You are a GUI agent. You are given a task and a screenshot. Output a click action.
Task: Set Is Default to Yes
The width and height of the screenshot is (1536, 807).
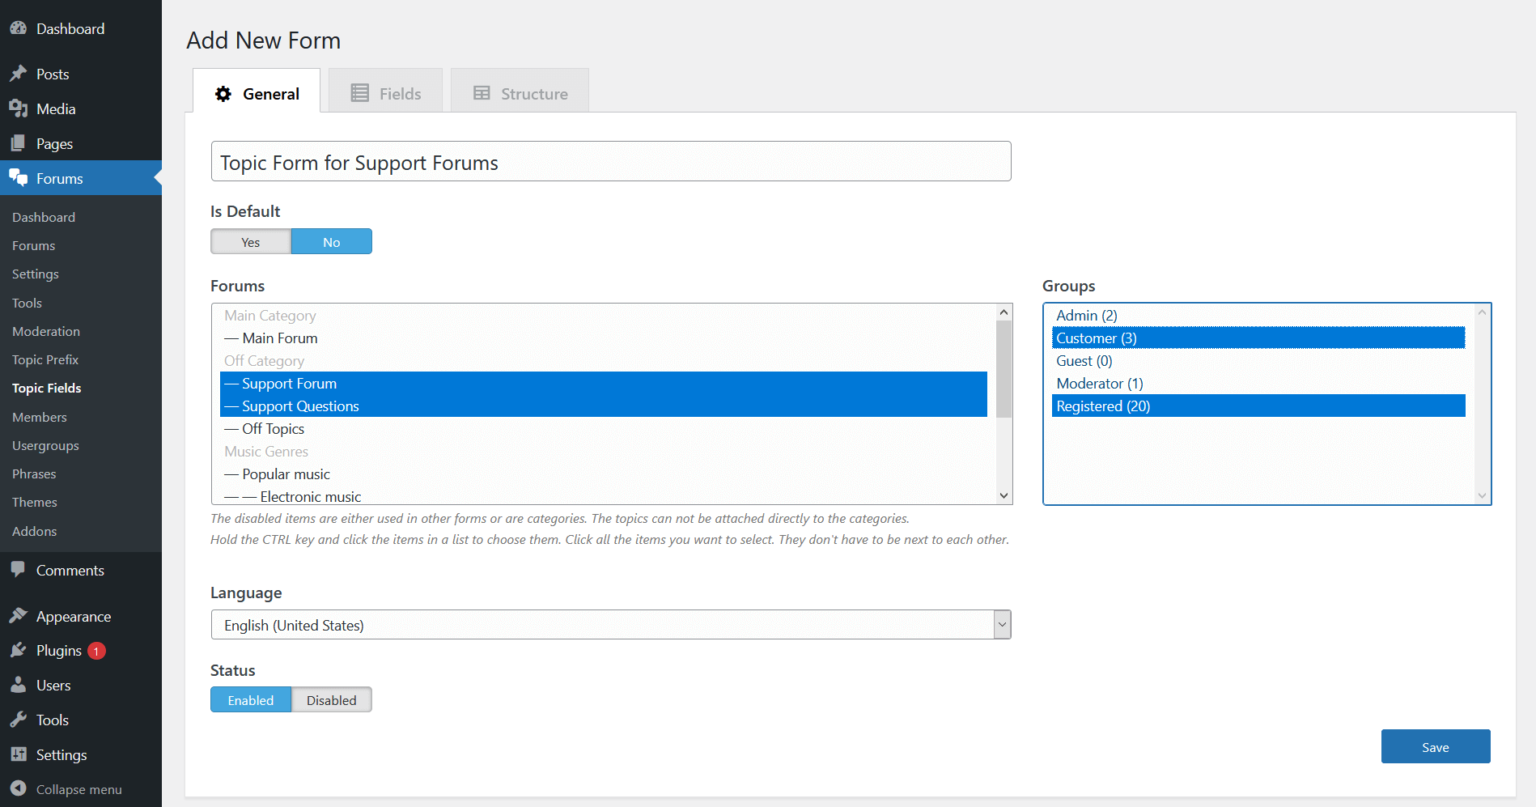tap(251, 242)
